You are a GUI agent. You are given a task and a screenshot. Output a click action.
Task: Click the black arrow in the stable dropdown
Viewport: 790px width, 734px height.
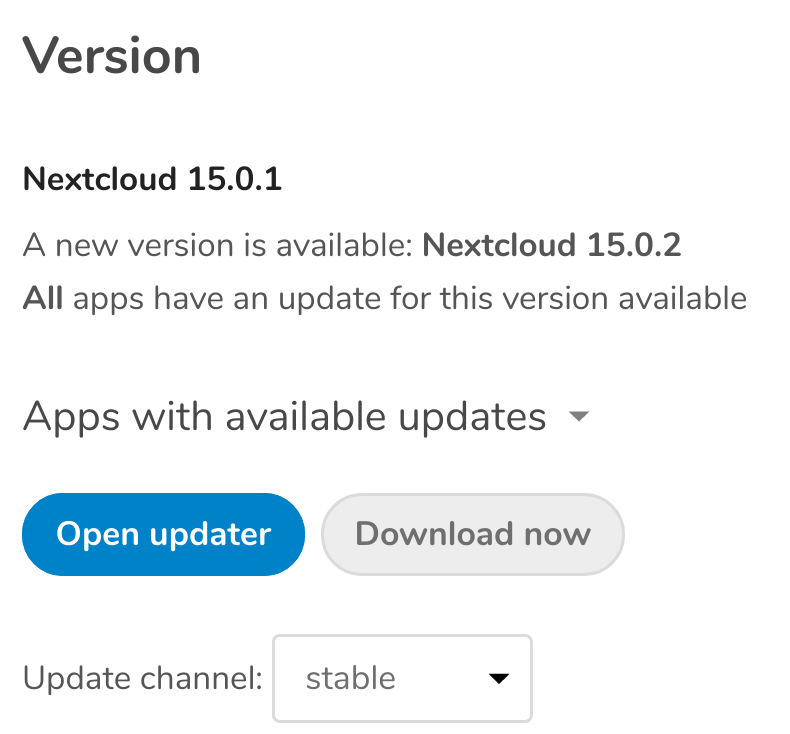[498, 679]
